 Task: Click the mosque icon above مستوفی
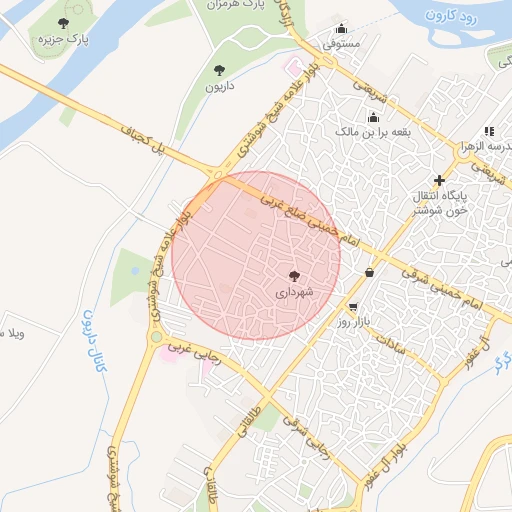[341, 29]
